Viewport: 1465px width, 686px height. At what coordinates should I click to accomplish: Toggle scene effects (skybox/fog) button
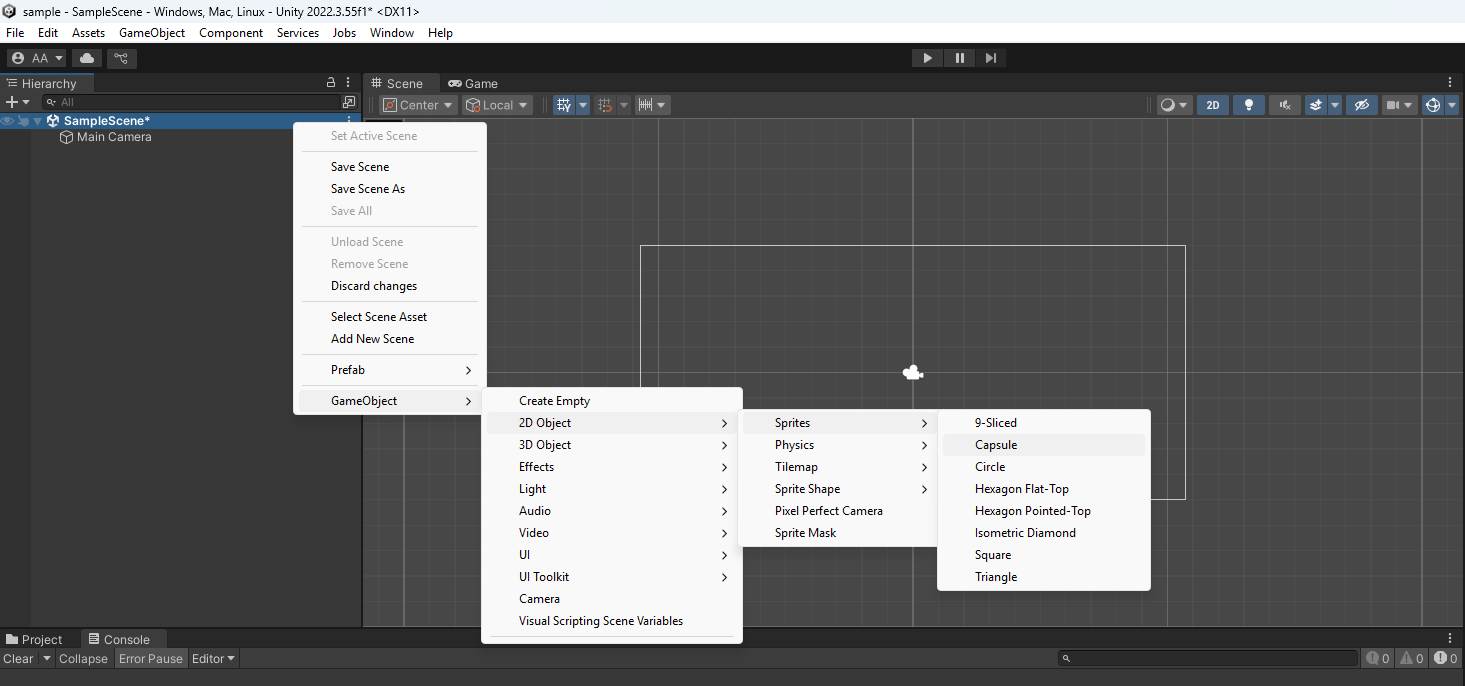[x=1316, y=105]
